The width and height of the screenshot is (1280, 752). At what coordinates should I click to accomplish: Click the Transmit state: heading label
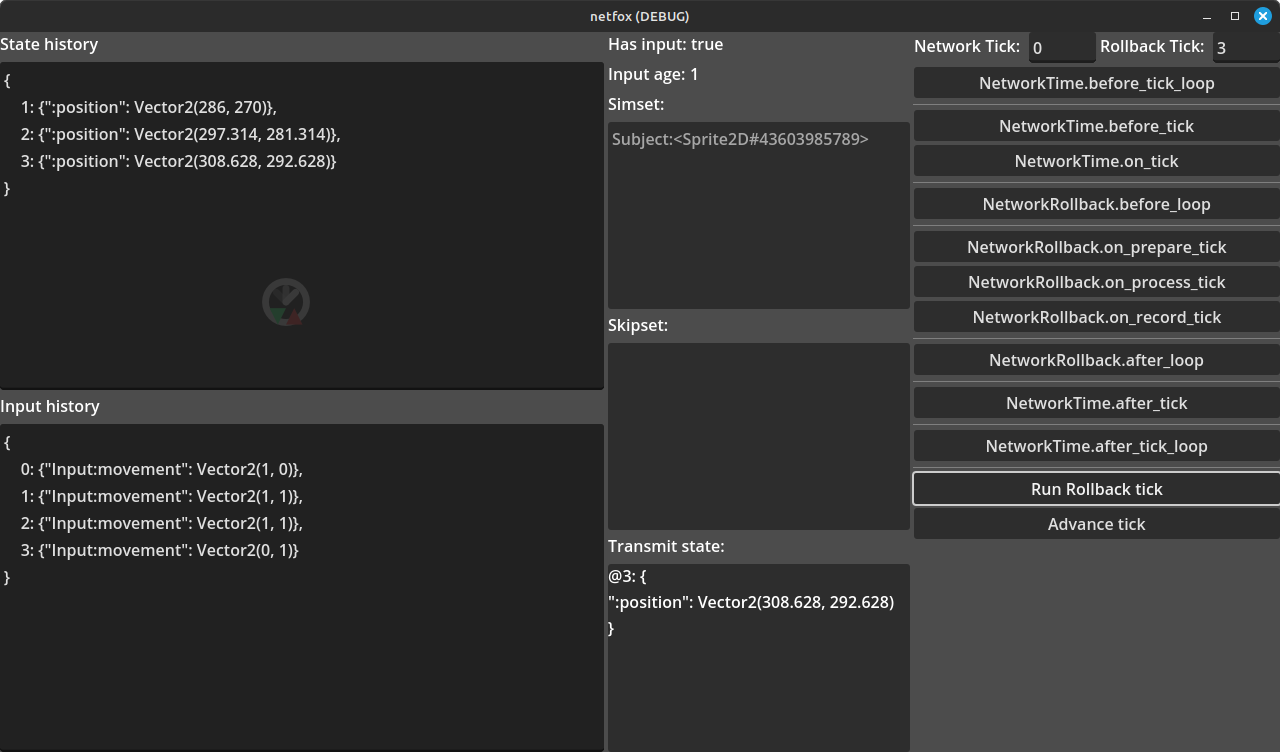(666, 546)
